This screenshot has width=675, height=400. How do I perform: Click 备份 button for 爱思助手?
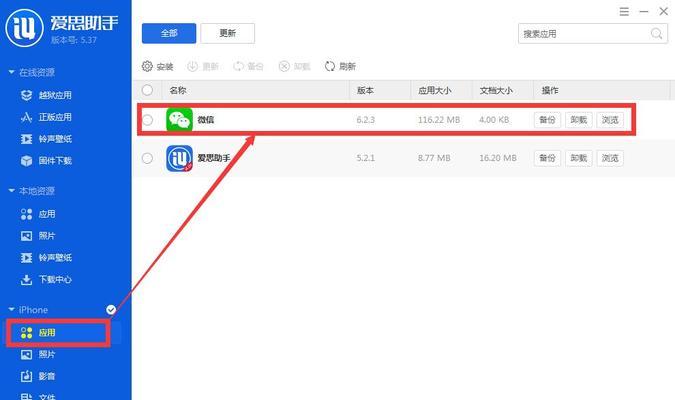547,158
